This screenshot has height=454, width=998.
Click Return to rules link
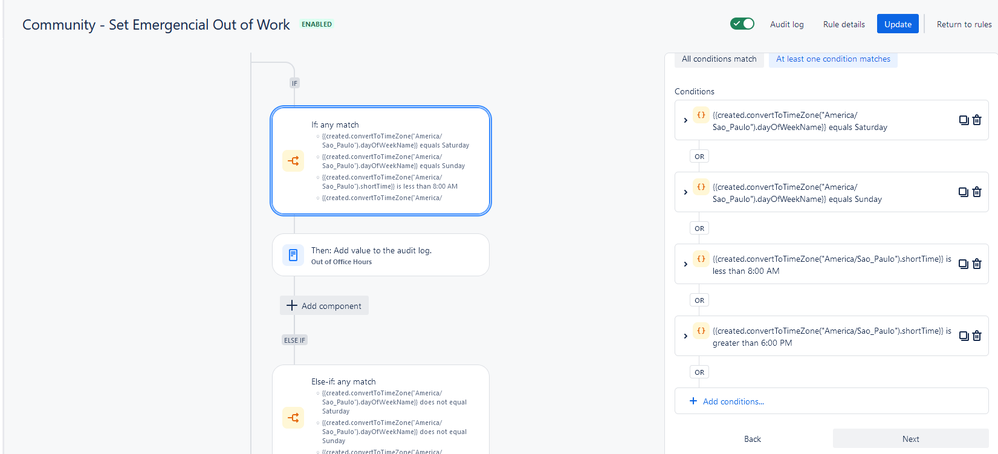click(x=964, y=24)
